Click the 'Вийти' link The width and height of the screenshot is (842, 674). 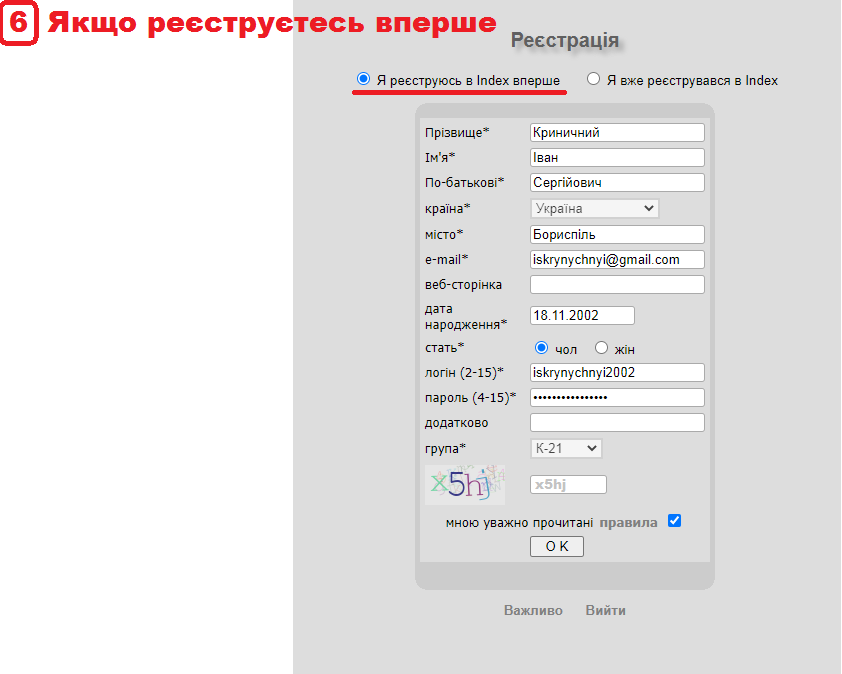point(606,610)
